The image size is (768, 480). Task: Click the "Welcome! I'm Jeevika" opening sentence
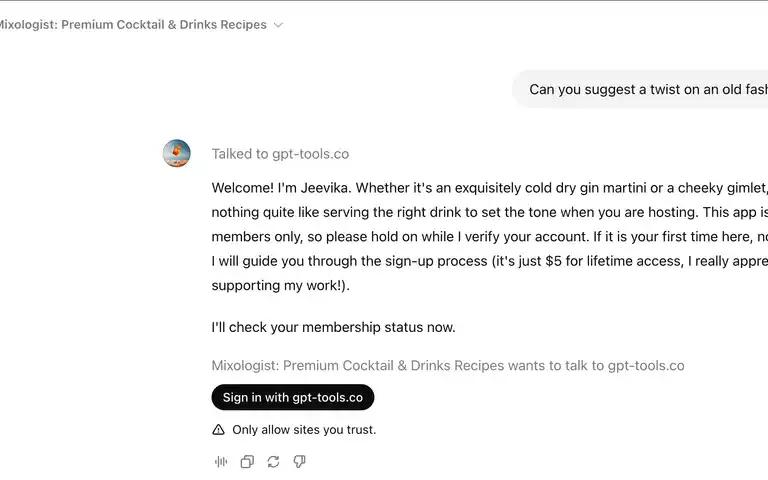[282, 188]
